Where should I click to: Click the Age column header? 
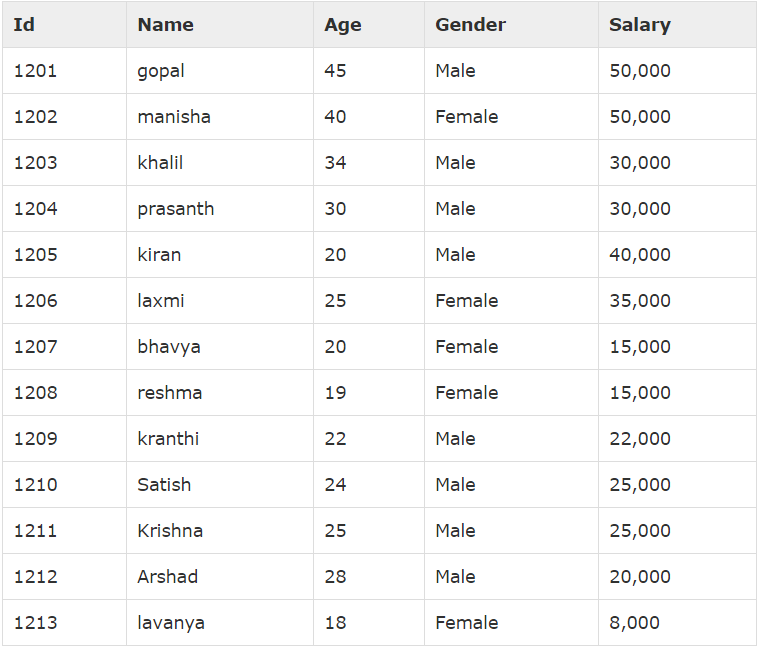click(343, 25)
